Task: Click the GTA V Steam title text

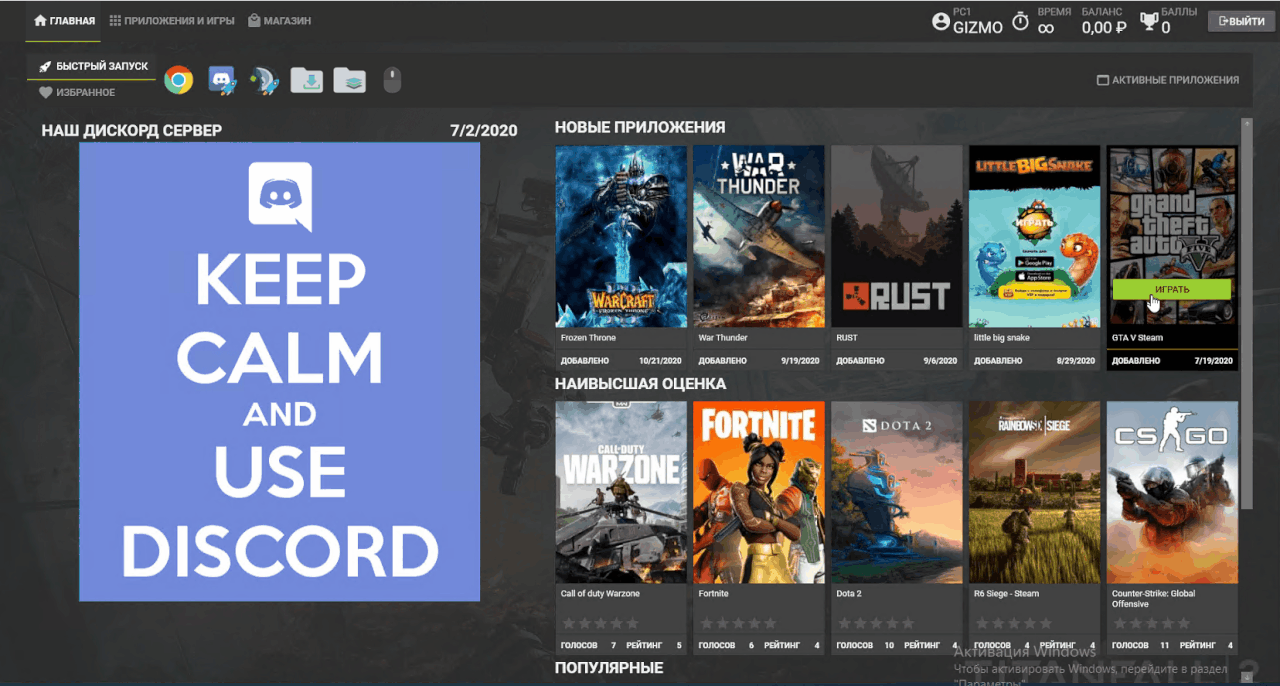Action: point(1138,338)
